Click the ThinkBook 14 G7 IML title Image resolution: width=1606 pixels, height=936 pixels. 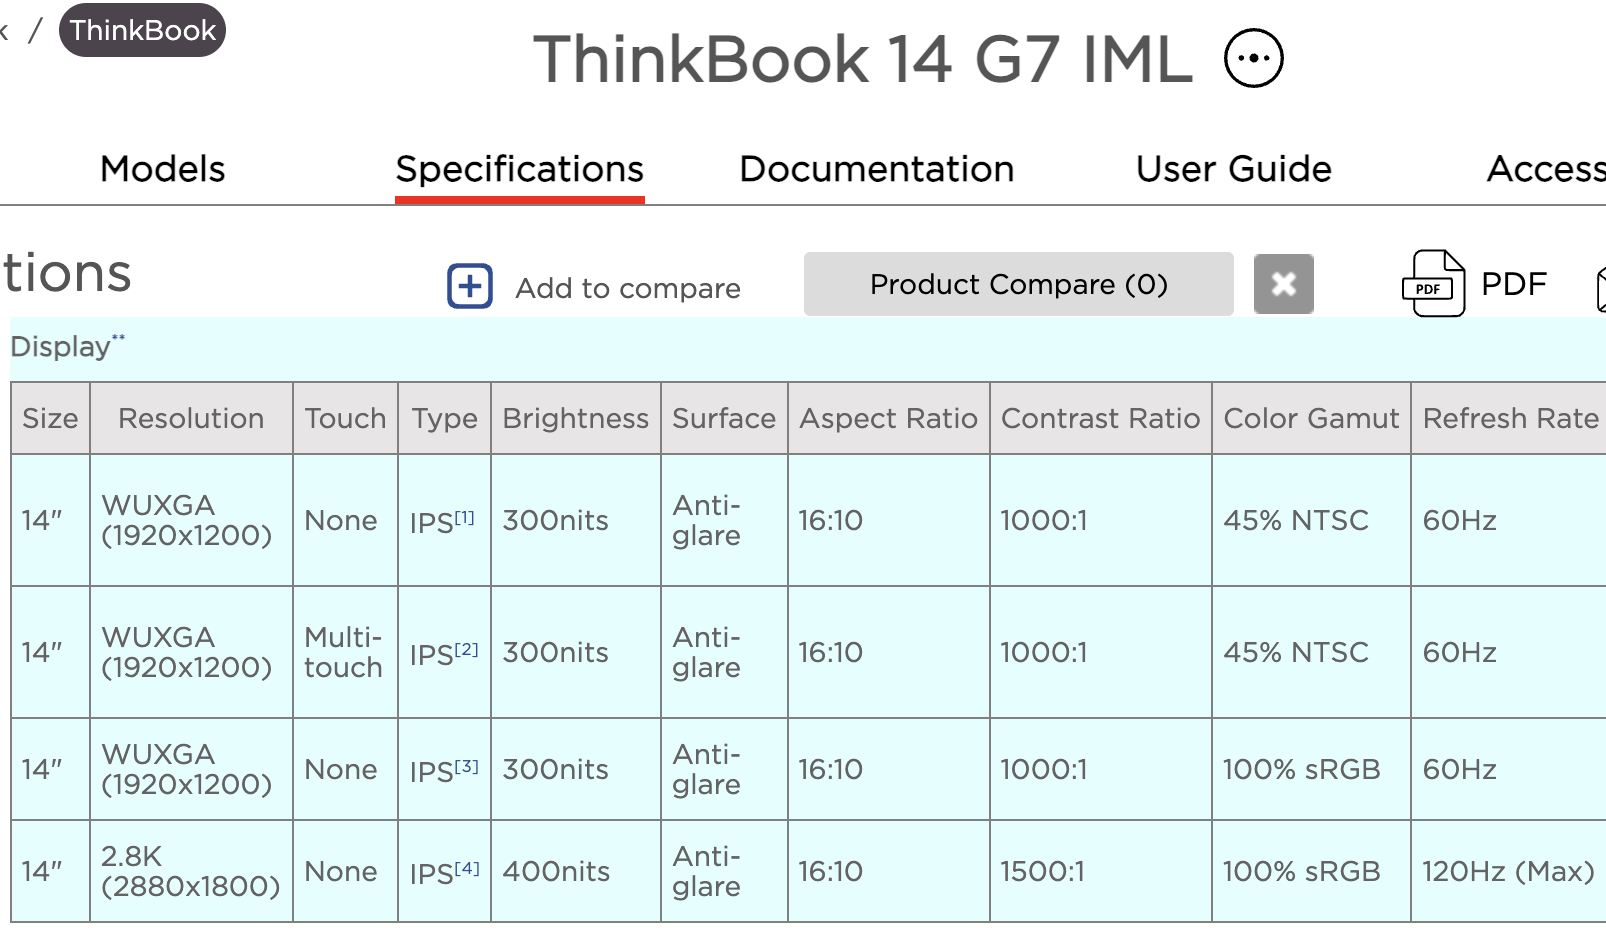coord(863,59)
